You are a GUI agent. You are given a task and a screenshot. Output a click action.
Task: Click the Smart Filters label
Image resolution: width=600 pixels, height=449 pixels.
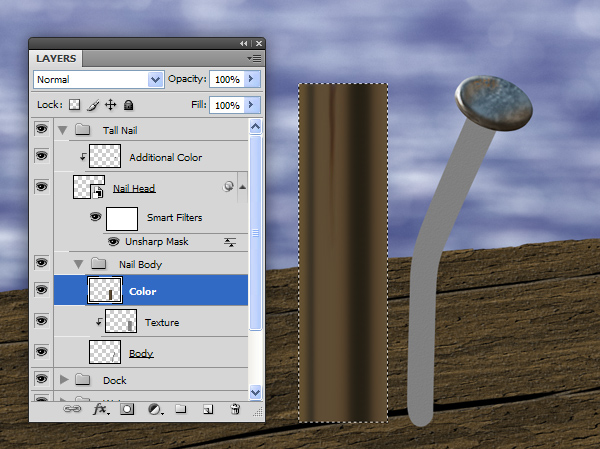pos(174,217)
